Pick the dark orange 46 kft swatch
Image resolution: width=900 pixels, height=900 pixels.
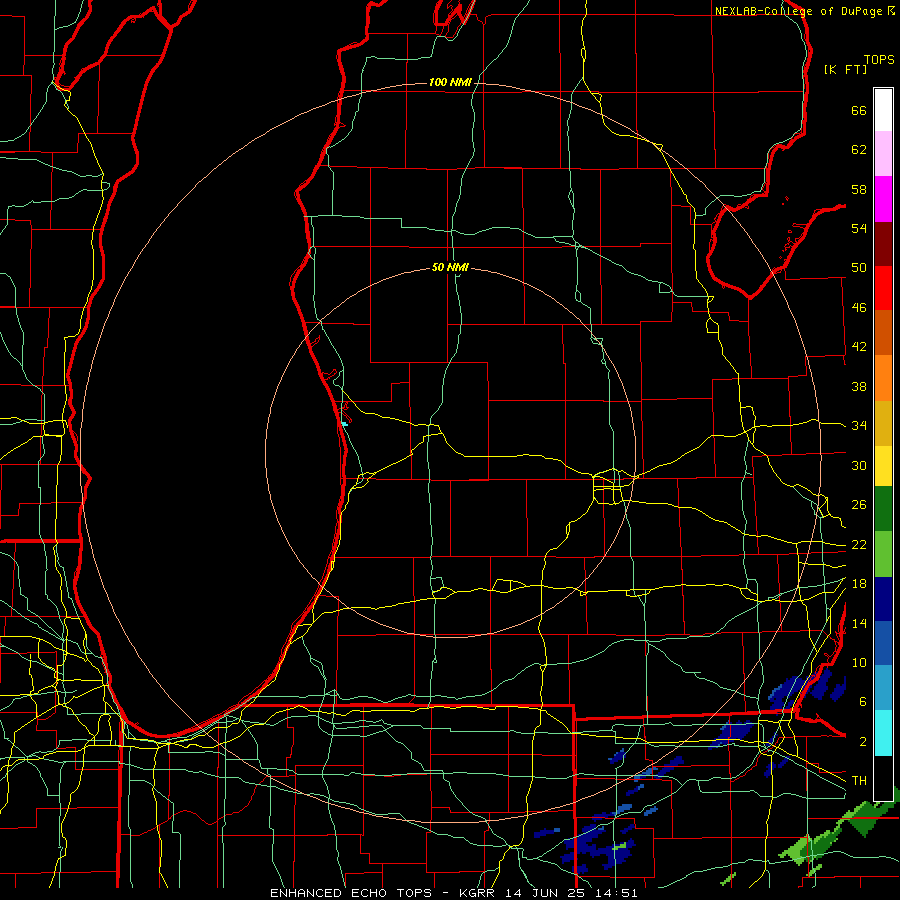coord(883,332)
